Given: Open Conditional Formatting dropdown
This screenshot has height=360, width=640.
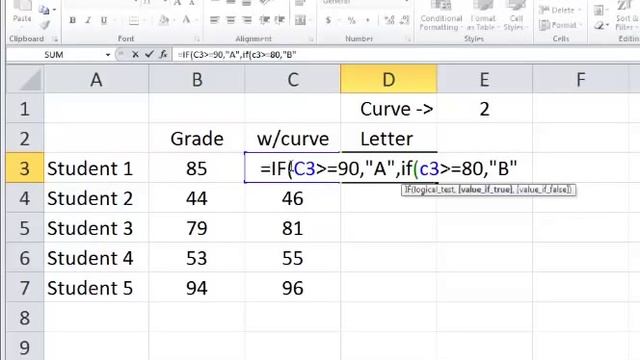Looking at the screenshot, I should pyautogui.click(x=441, y=16).
